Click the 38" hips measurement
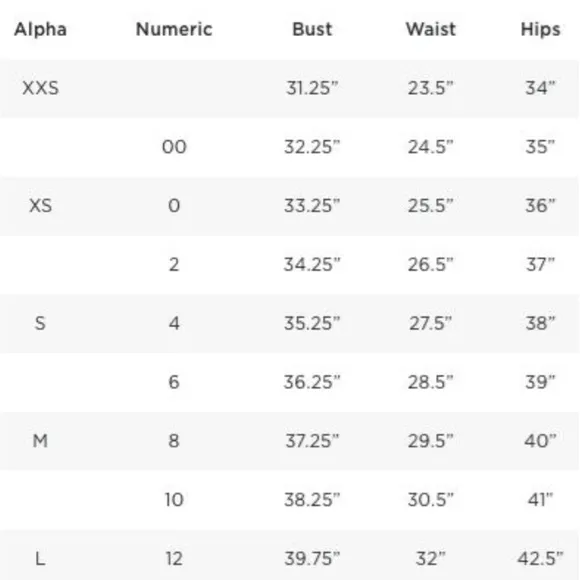The height and width of the screenshot is (580, 580). 540,323
